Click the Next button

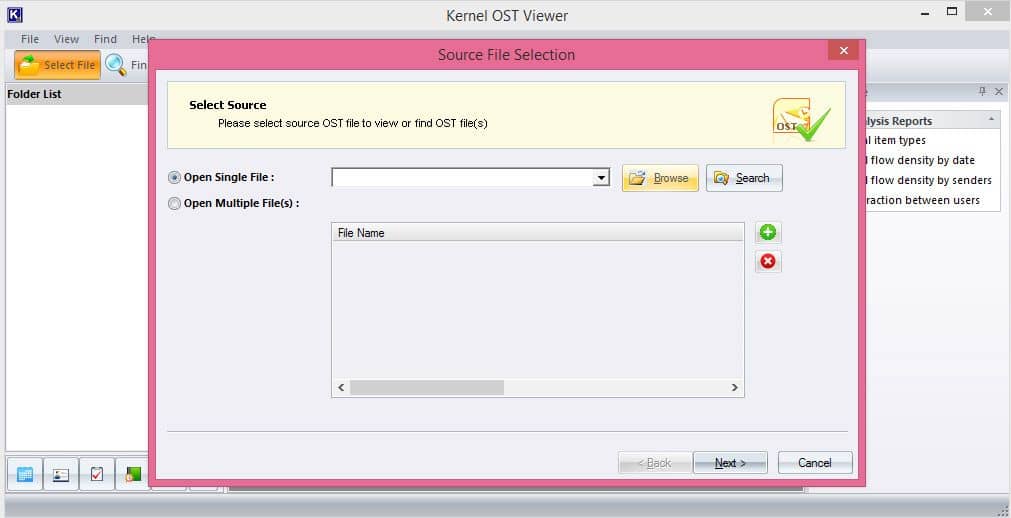pyautogui.click(x=730, y=463)
